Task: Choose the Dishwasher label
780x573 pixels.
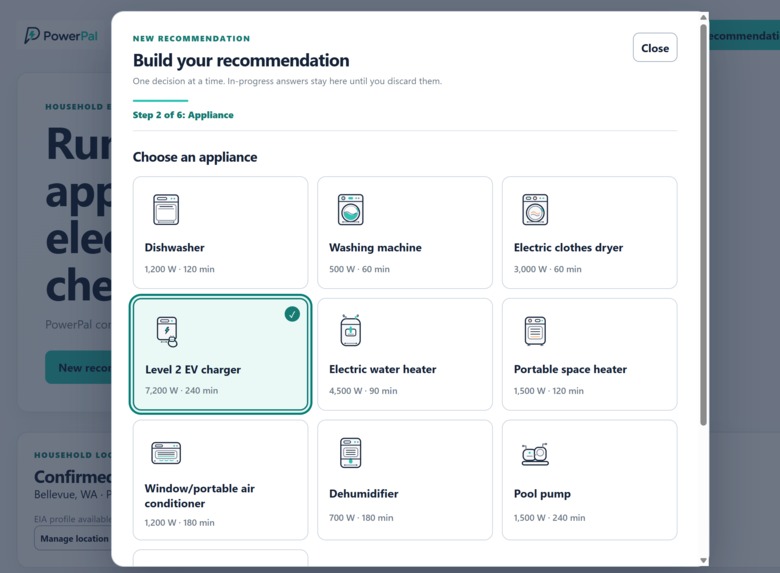Action: tap(175, 248)
